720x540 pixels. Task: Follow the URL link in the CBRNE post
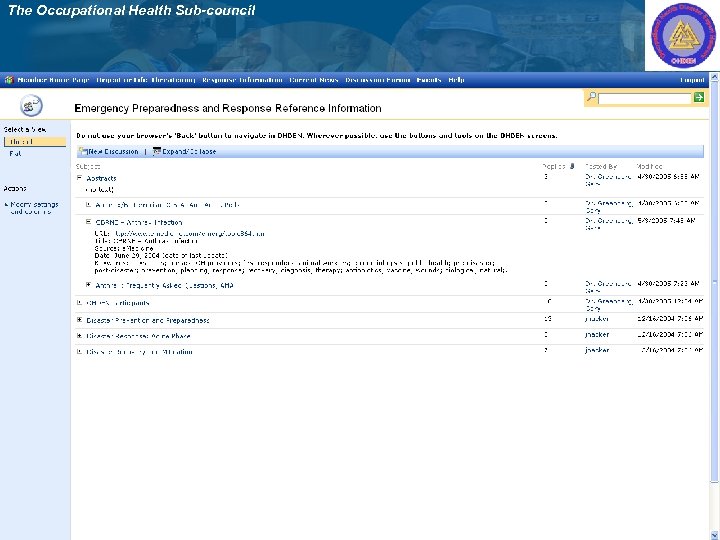[190, 234]
